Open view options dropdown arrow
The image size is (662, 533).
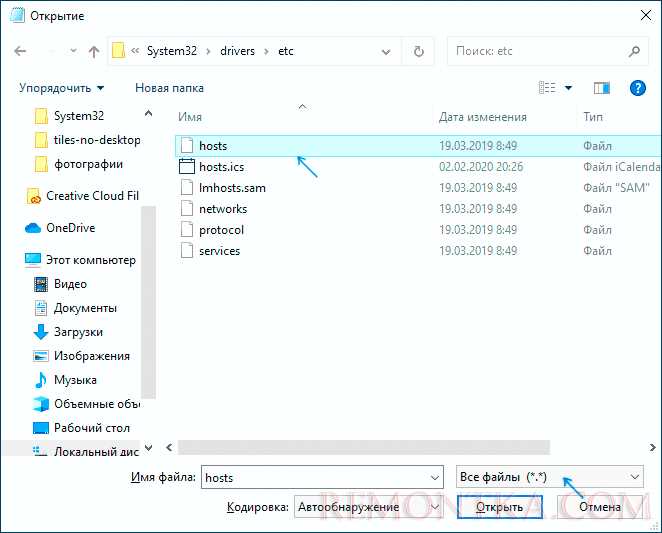coord(568,88)
